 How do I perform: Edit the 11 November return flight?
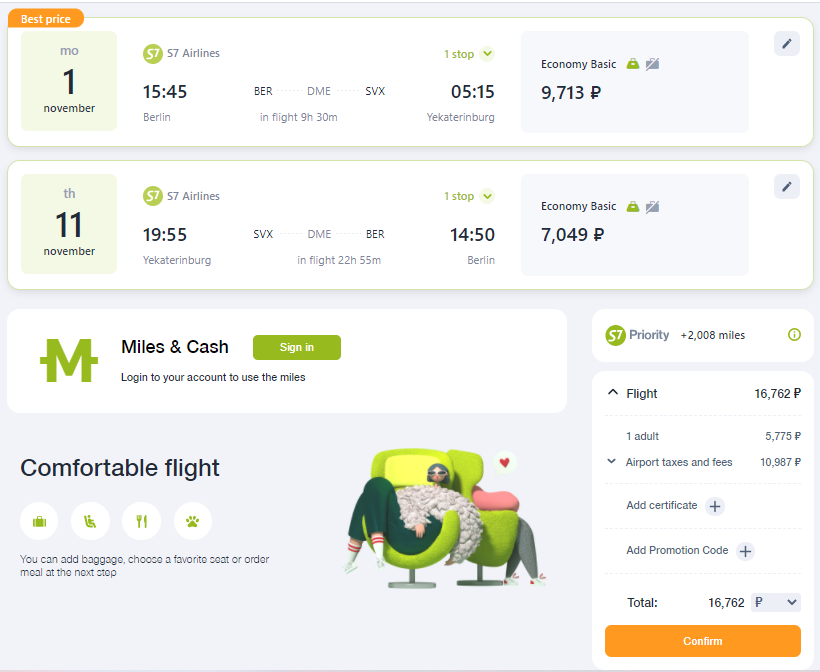click(787, 187)
